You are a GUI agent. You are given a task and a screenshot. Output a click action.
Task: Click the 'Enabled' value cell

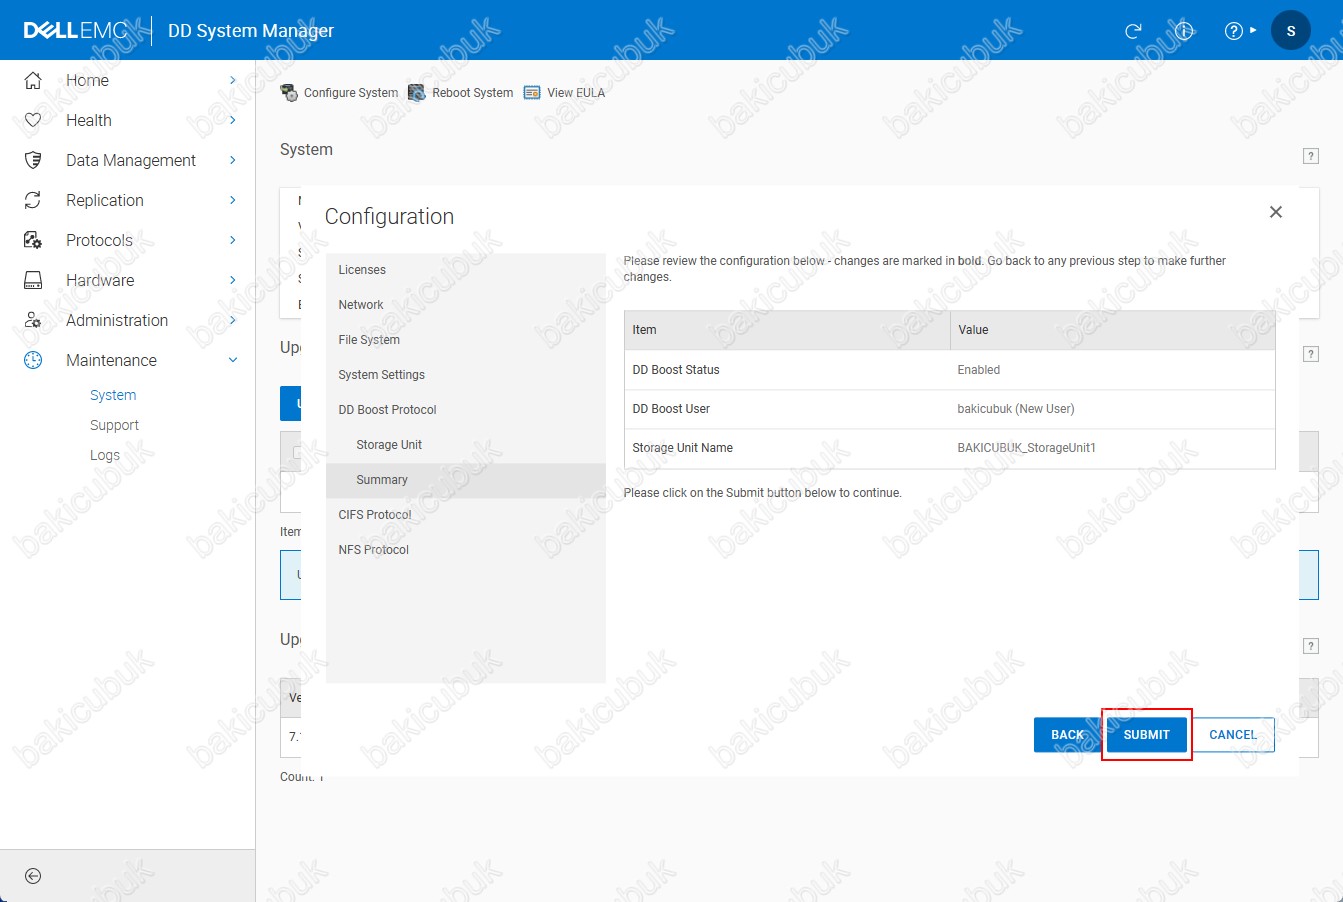(1112, 370)
